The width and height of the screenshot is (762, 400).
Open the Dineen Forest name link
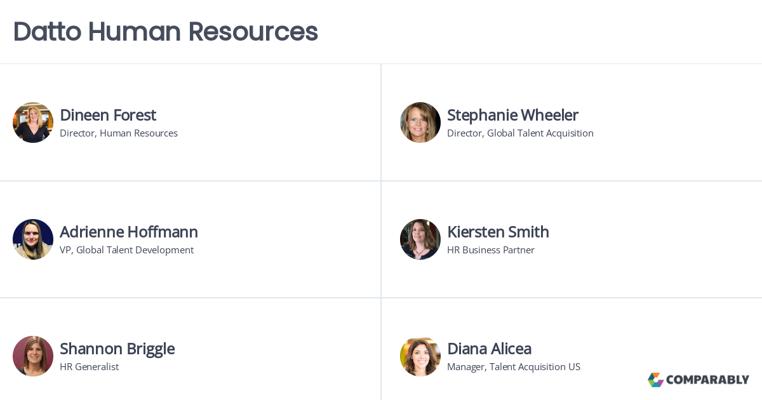pyautogui.click(x=108, y=115)
